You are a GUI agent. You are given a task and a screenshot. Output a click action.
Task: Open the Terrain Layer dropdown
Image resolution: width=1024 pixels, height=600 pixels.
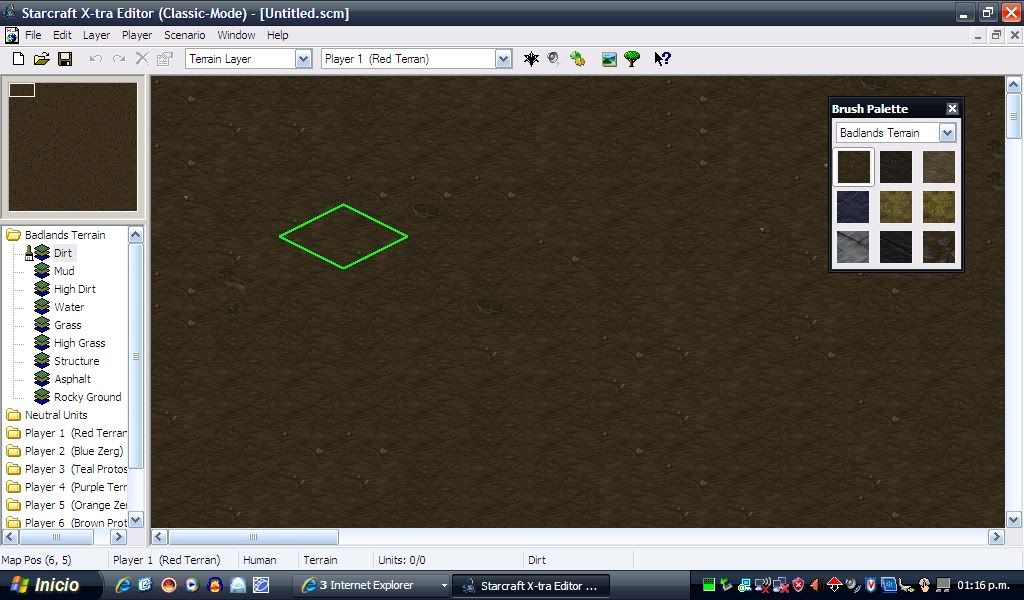click(x=303, y=59)
